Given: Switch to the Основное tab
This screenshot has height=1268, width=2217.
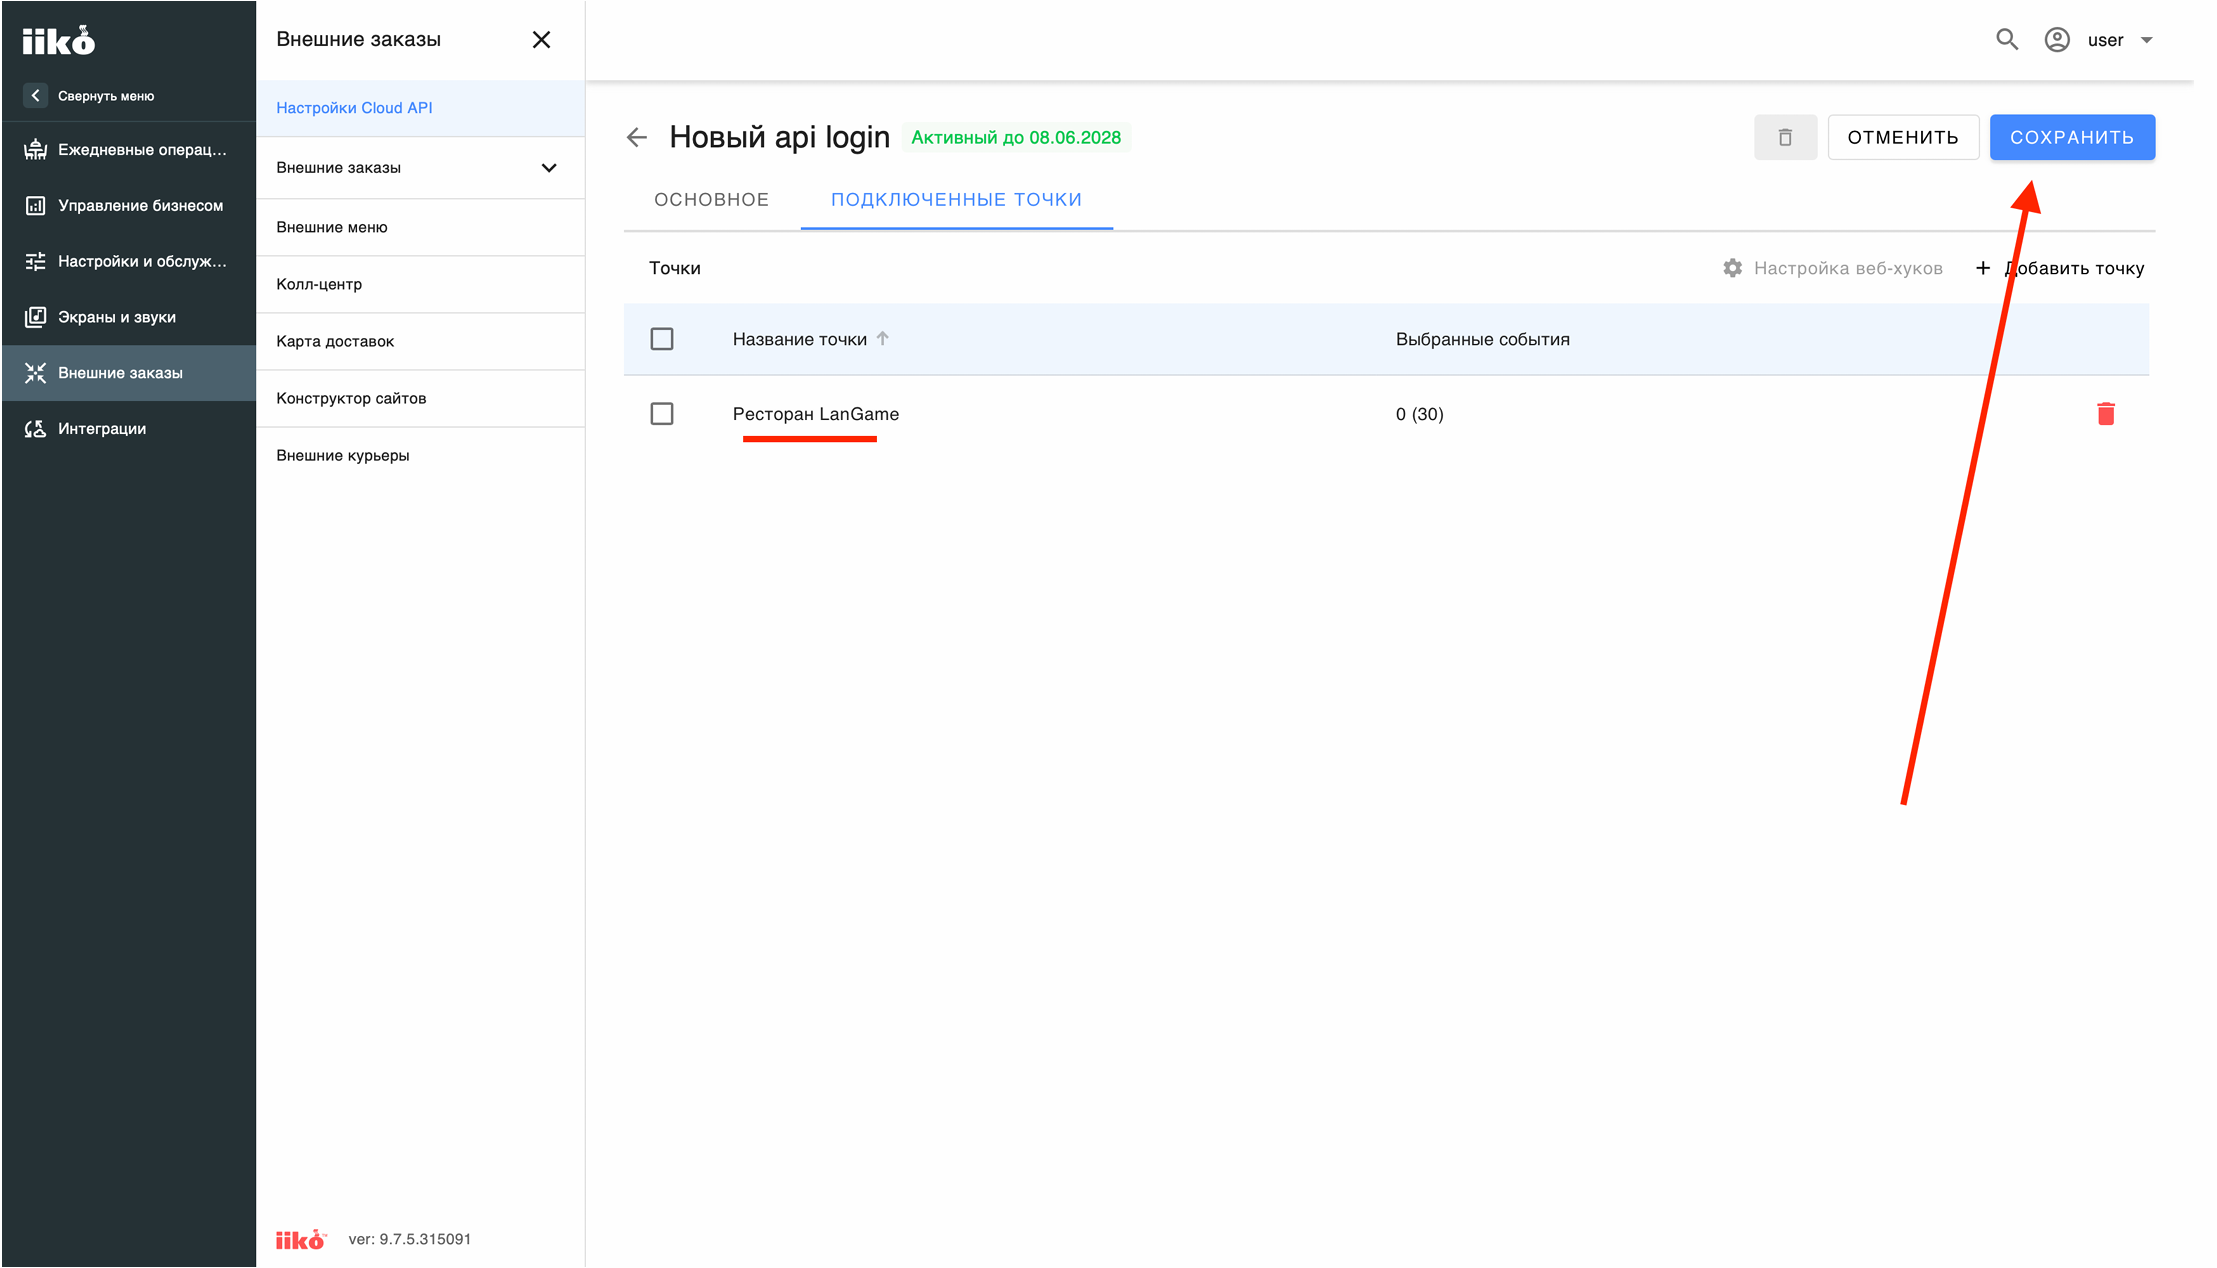Looking at the screenshot, I should [x=711, y=200].
